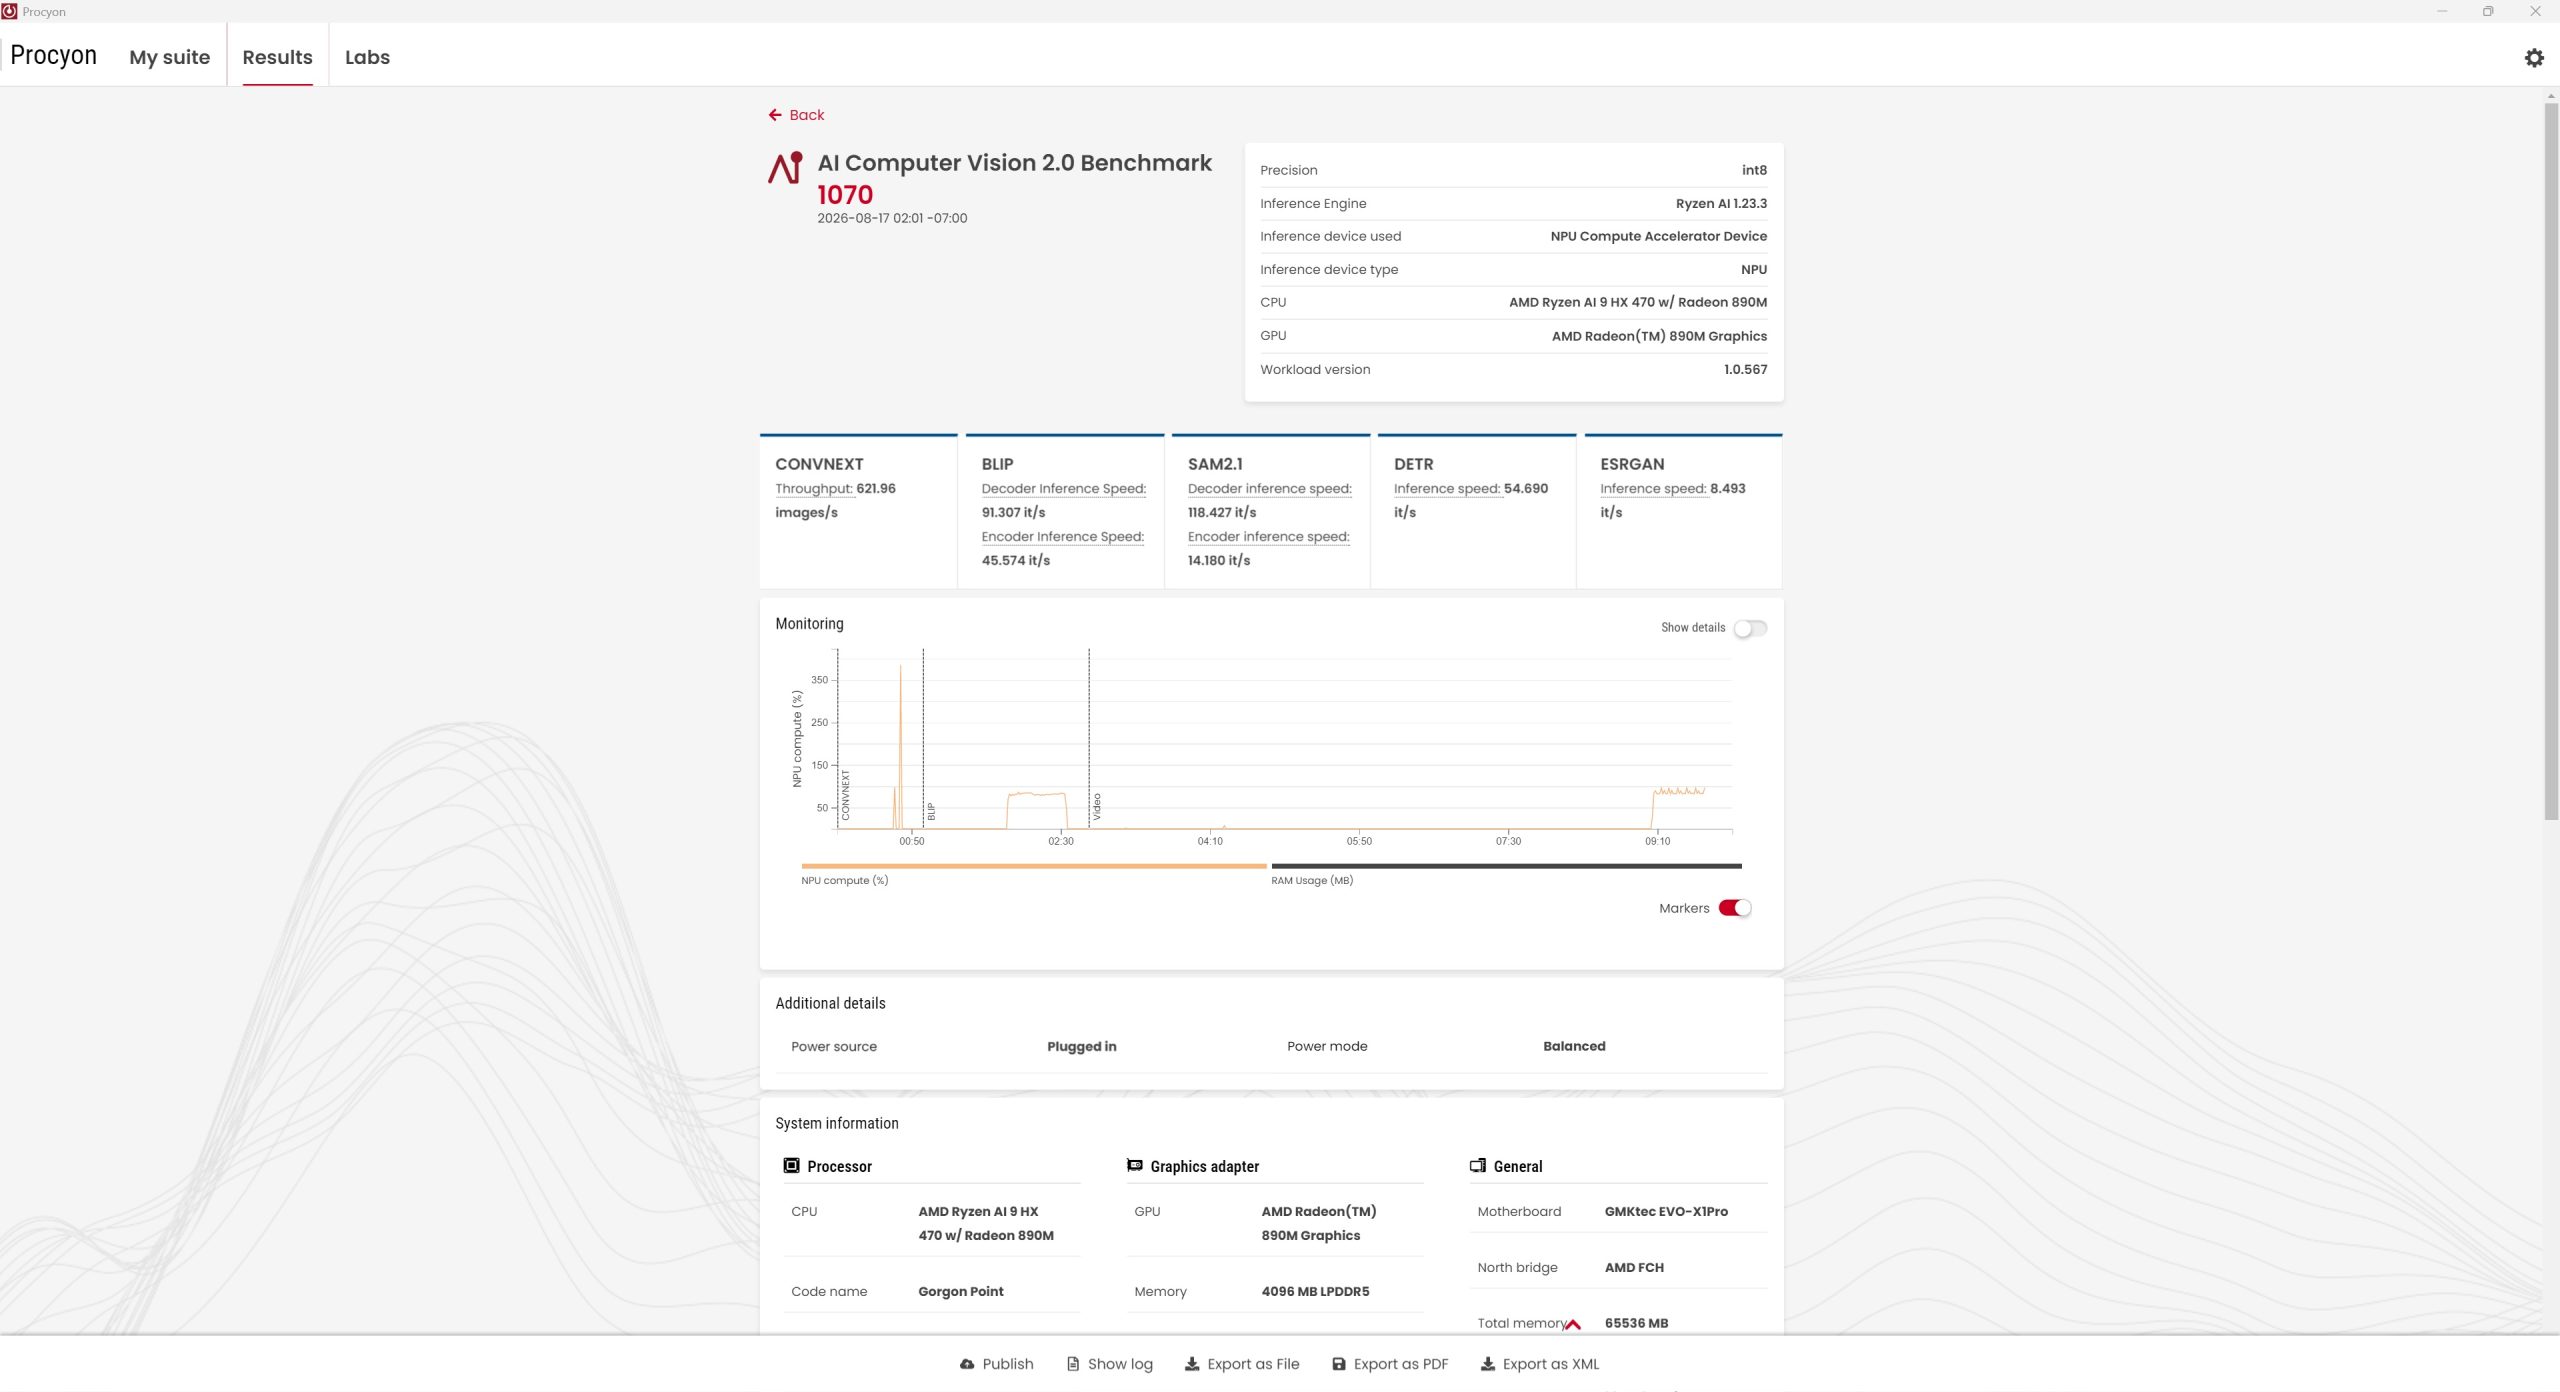Click the Processor chip icon
This screenshot has height=1392, width=2560.
point(791,1166)
